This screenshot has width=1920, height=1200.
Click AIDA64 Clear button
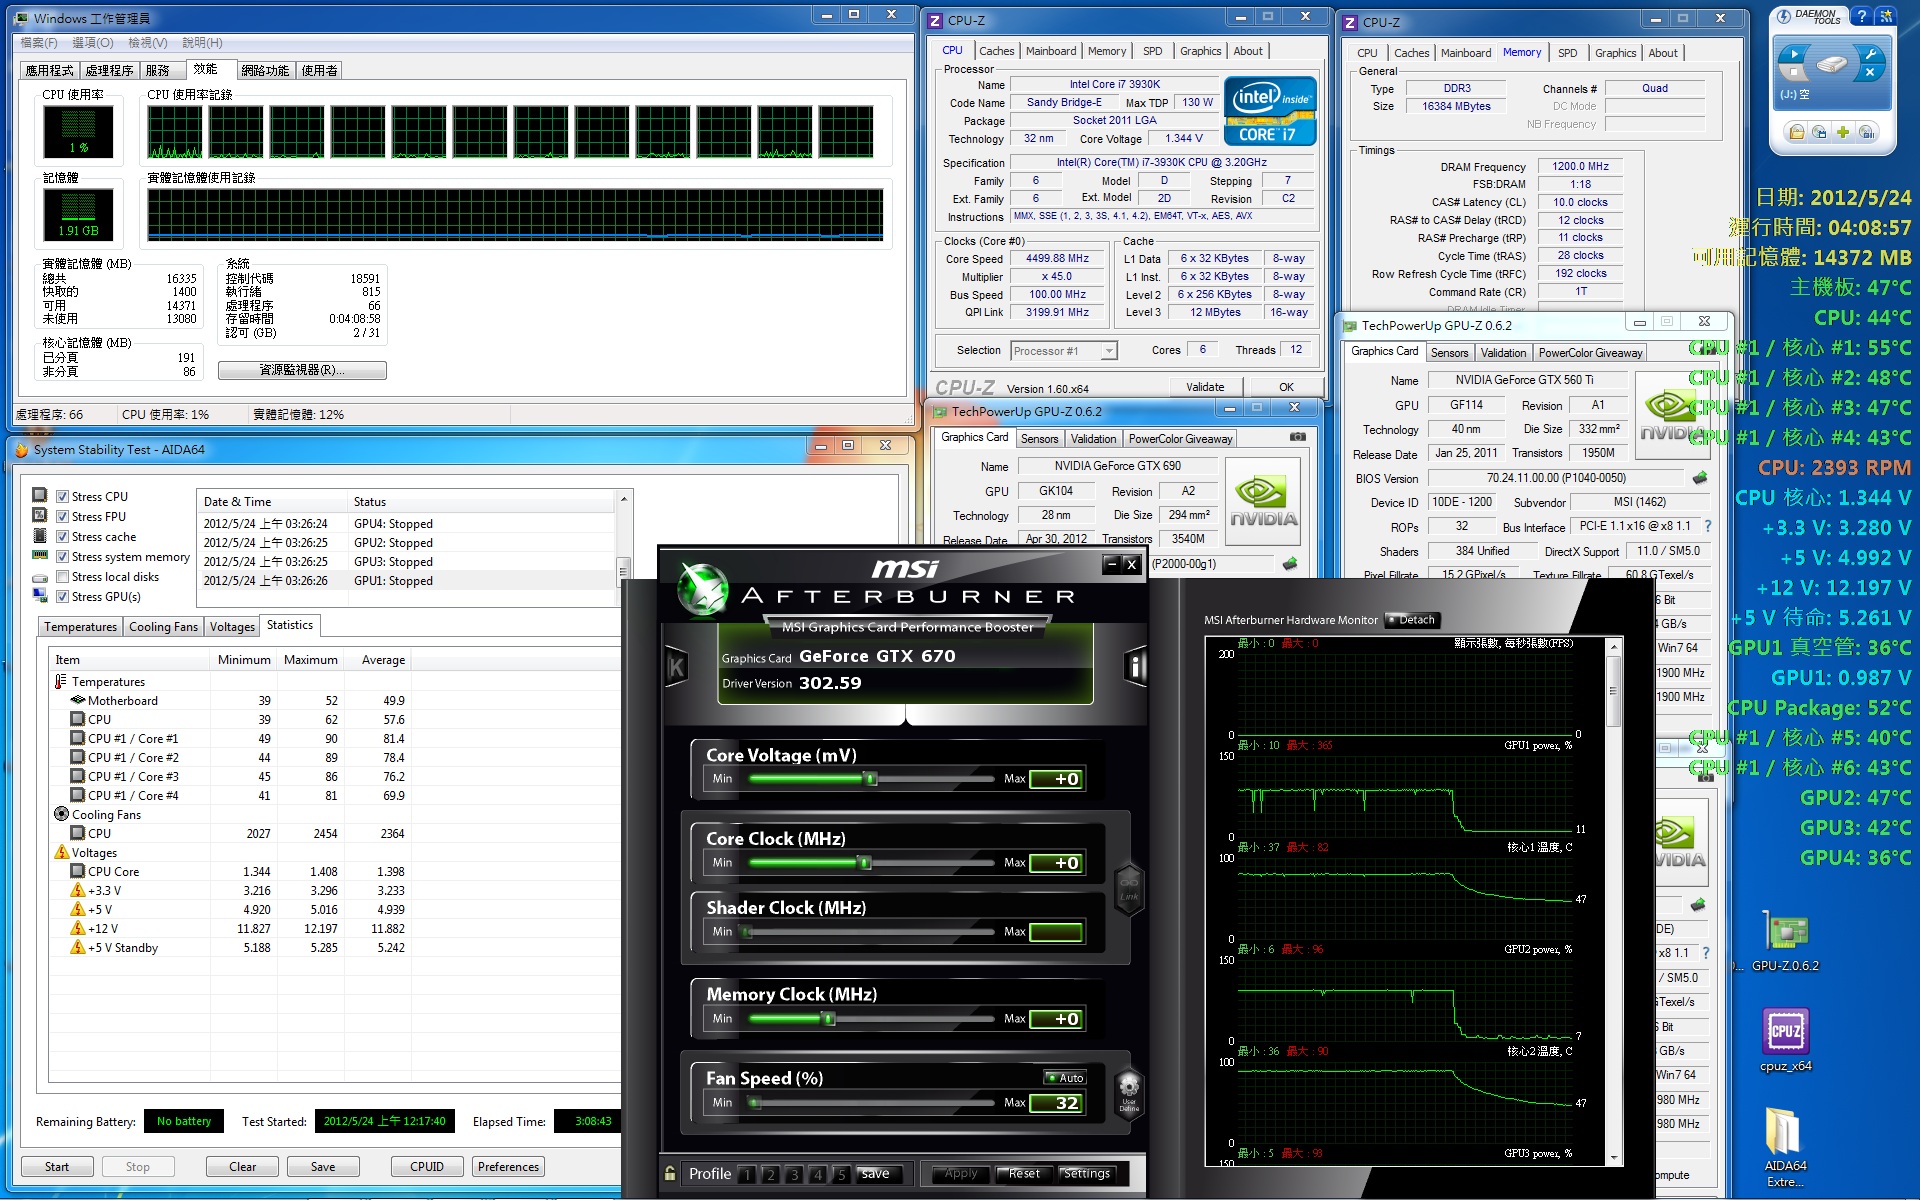tap(242, 1167)
